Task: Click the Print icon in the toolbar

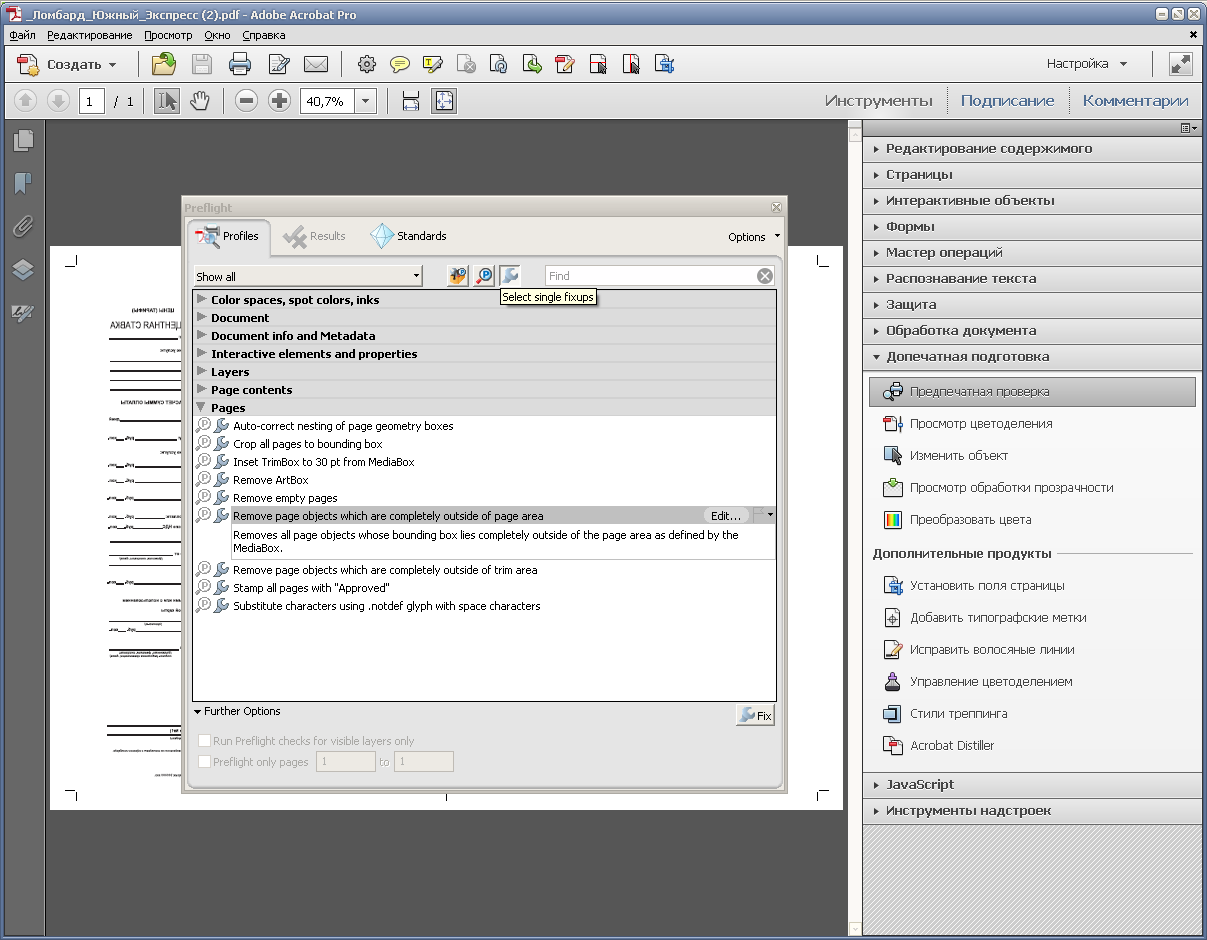Action: (240, 65)
